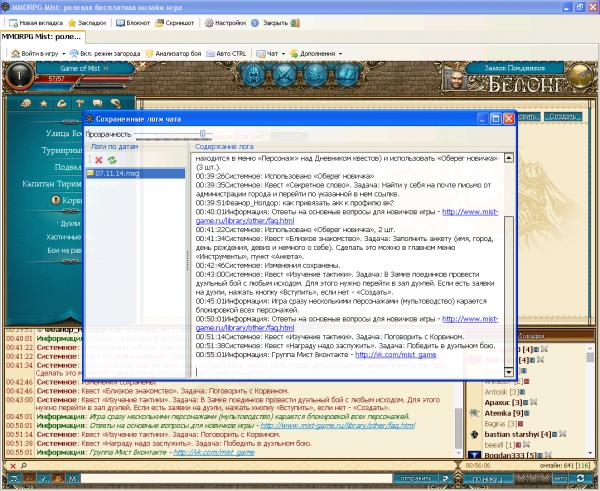
Task: Talk to 'Капитан Тирим'
Action: [52, 184]
